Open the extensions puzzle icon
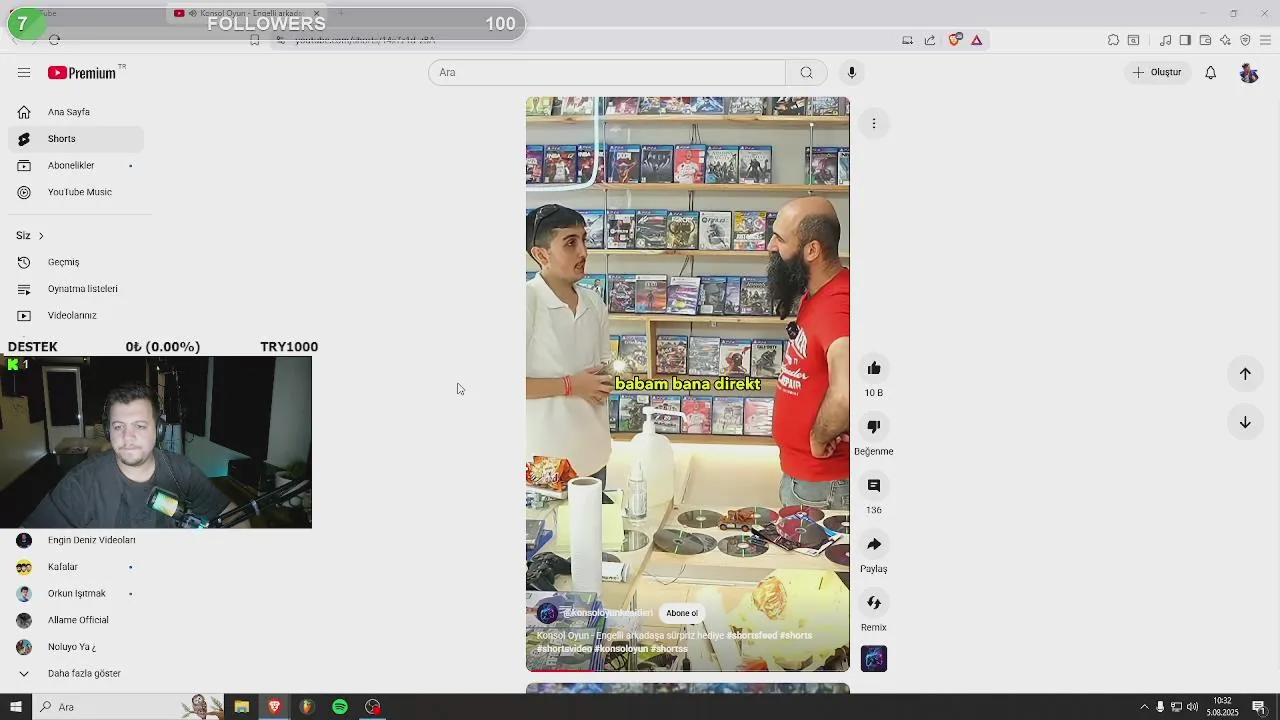Screen dimensions: 1280x720 pyautogui.click(x=1113, y=40)
